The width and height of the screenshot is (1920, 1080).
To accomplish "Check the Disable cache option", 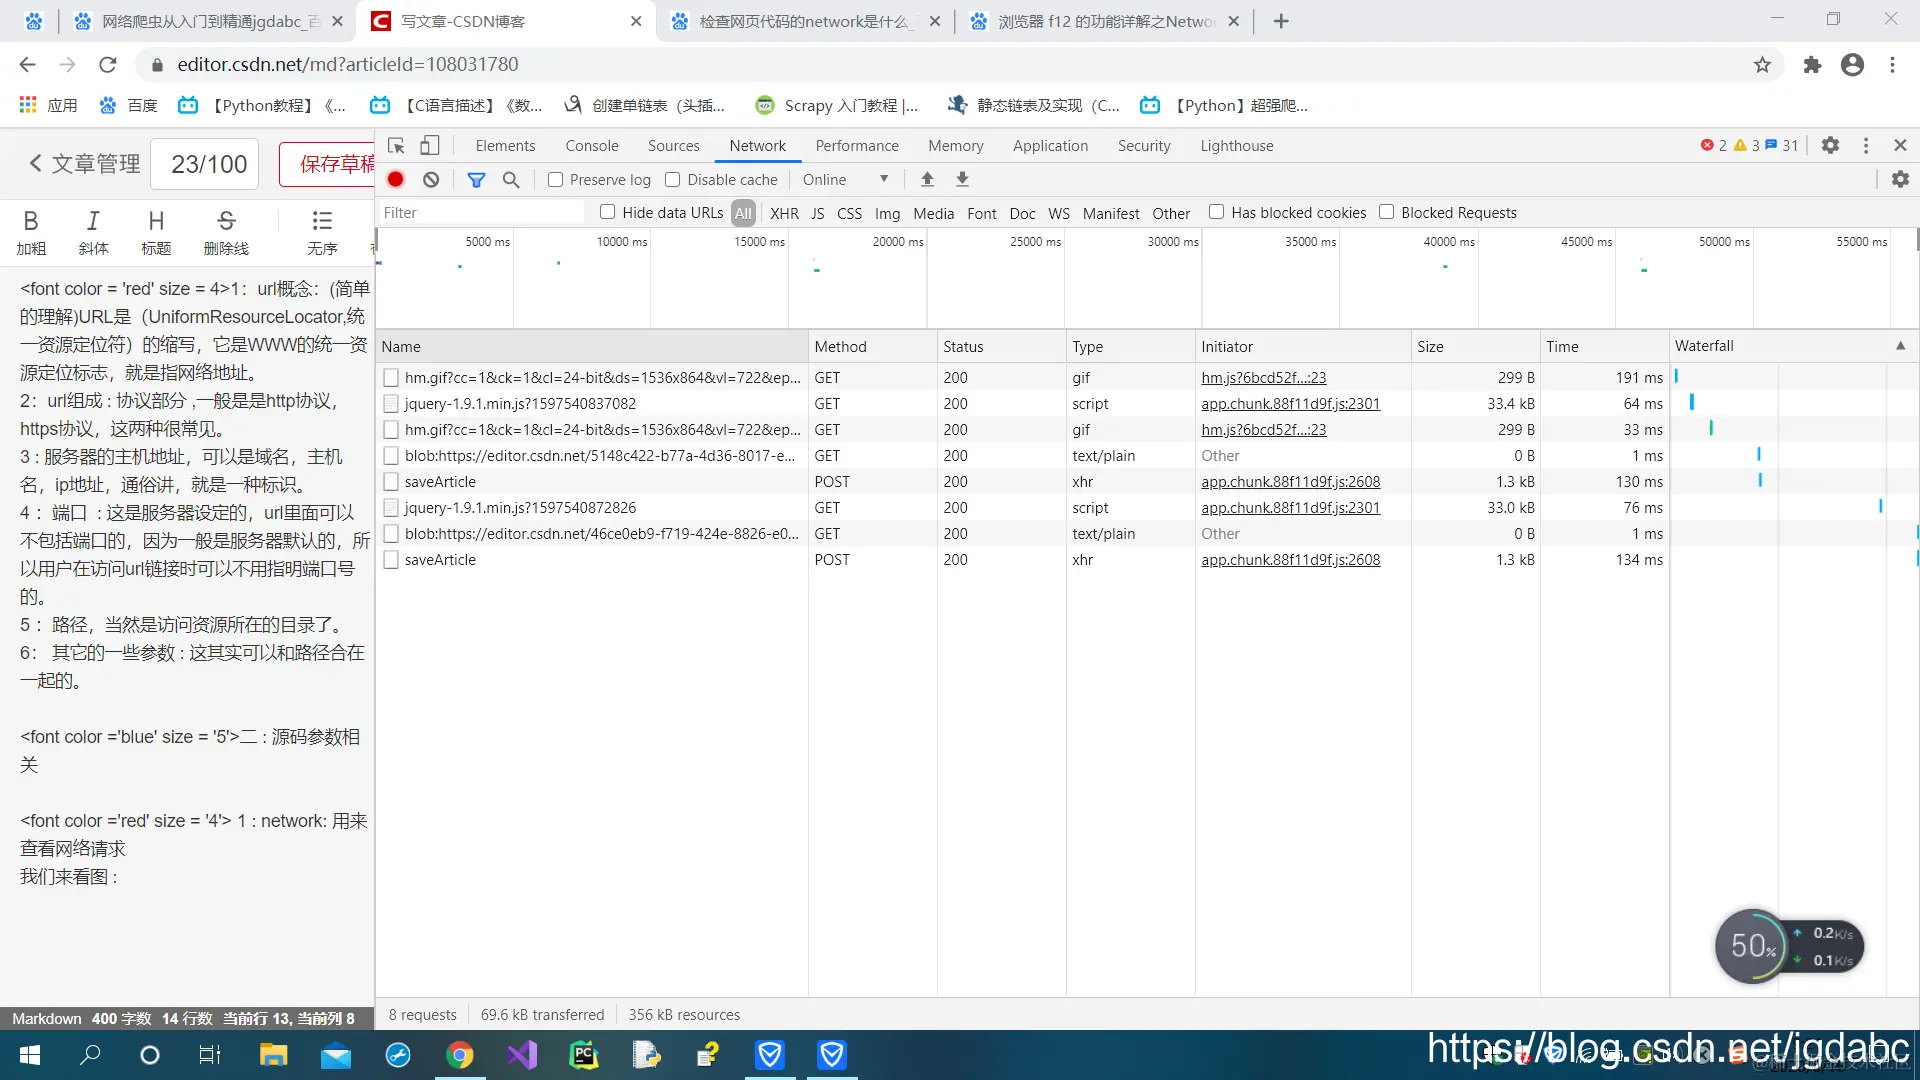I will coord(673,180).
